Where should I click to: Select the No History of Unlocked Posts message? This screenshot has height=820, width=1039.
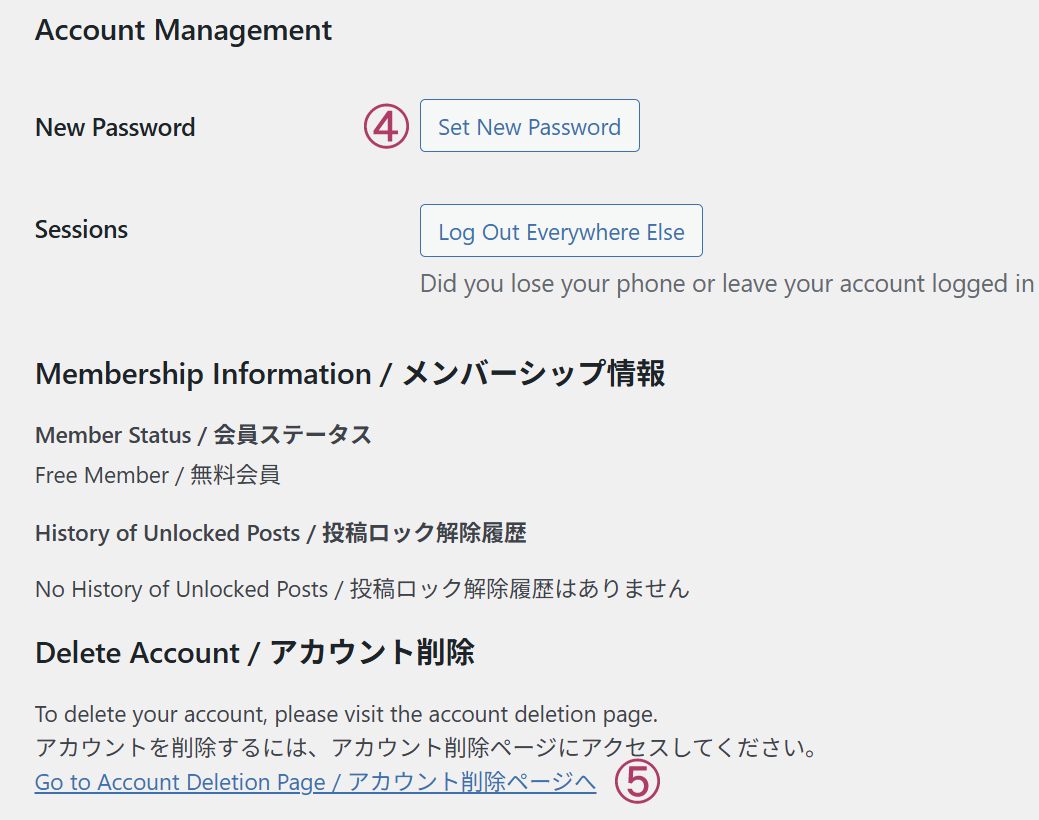pyautogui.click(x=362, y=589)
